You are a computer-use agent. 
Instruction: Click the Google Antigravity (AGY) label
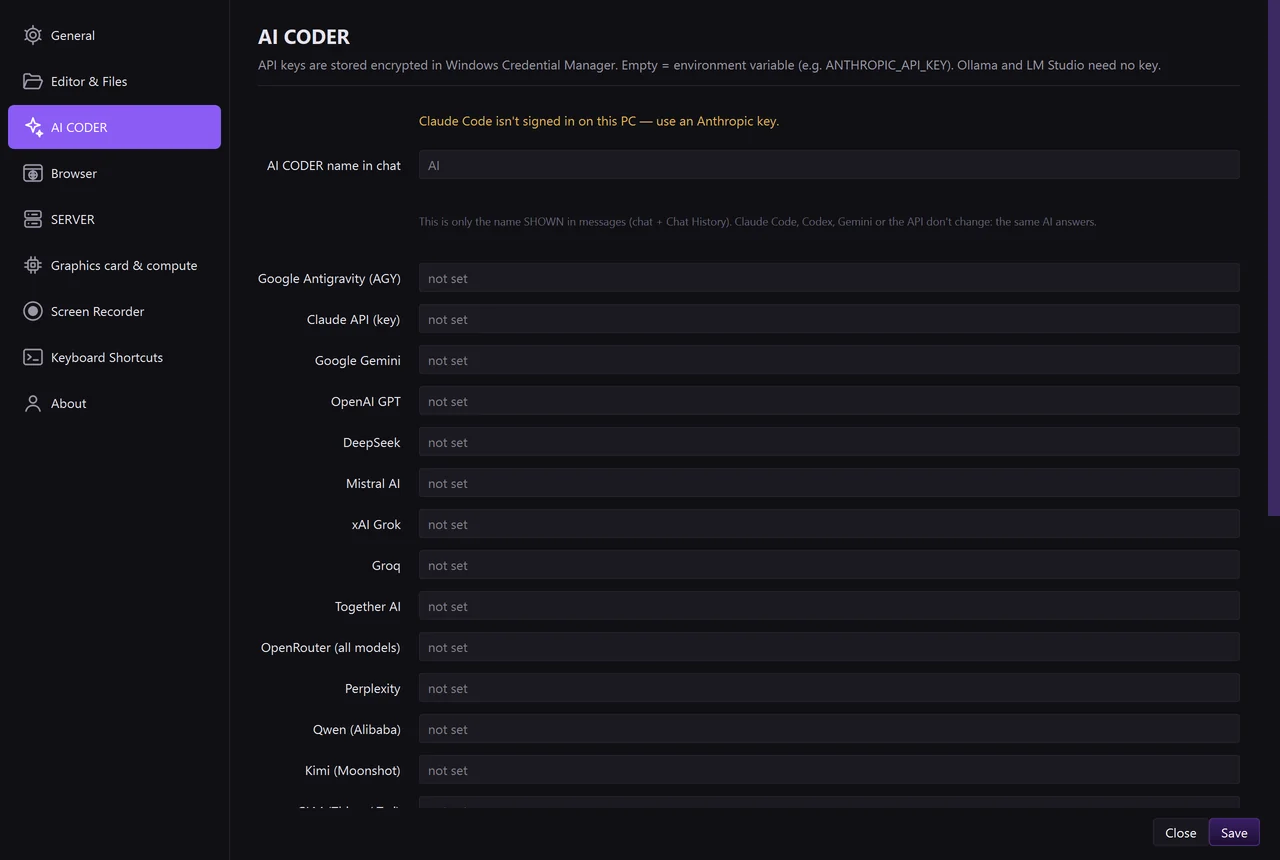click(329, 278)
